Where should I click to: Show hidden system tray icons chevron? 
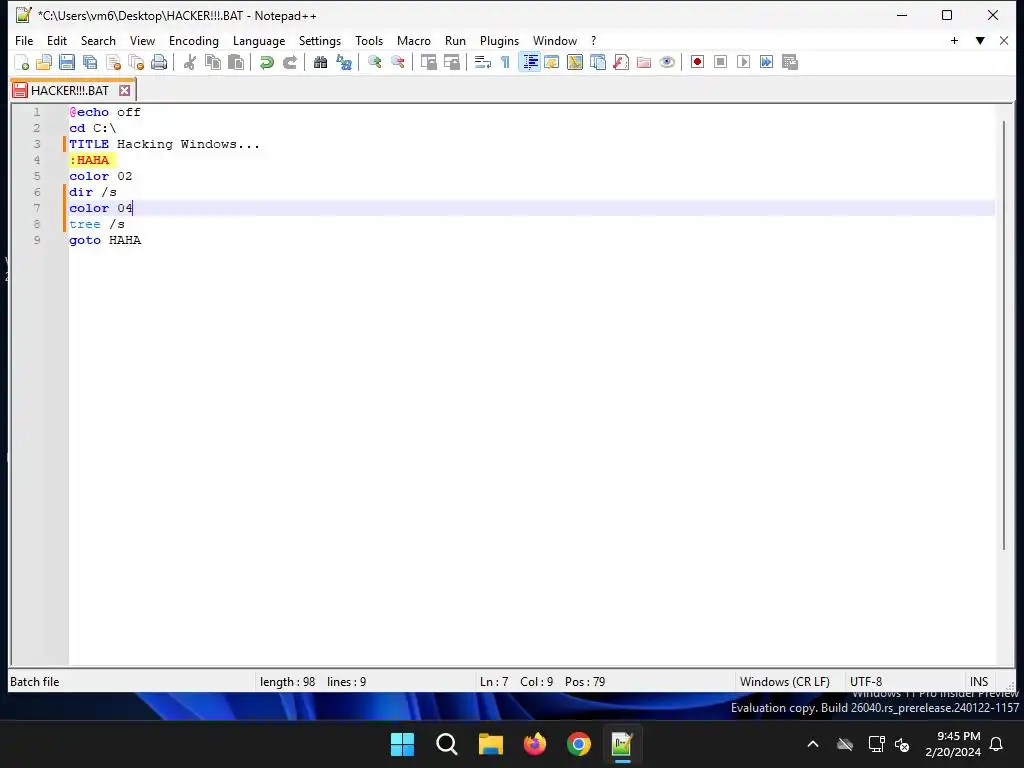813,744
